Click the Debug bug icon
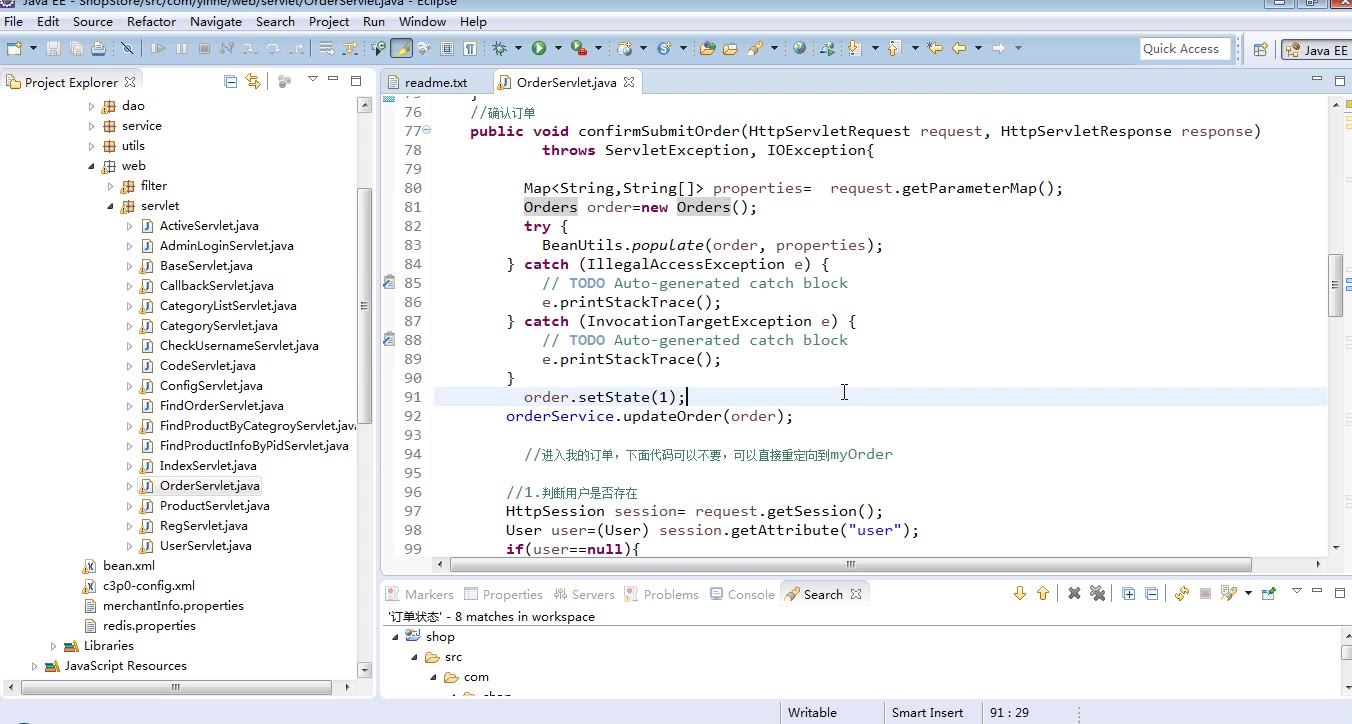The height and width of the screenshot is (724, 1352). click(x=499, y=48)
